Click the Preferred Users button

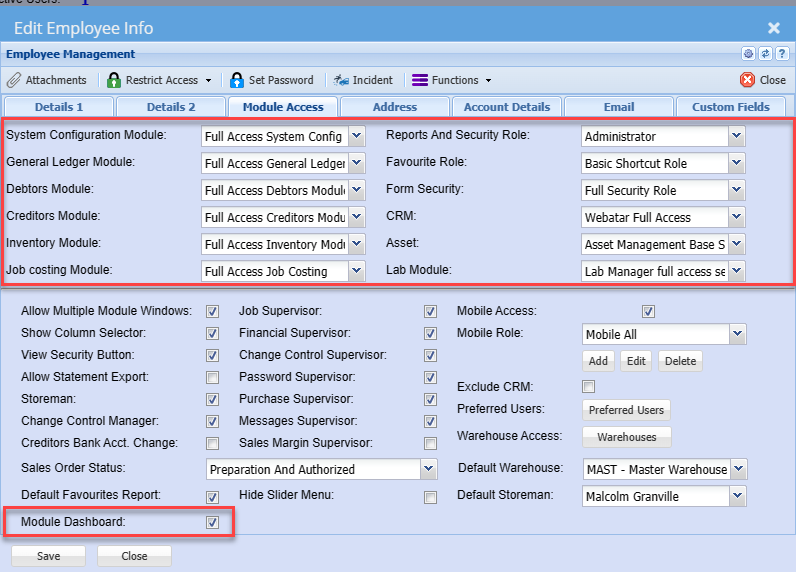coord(626,410)
